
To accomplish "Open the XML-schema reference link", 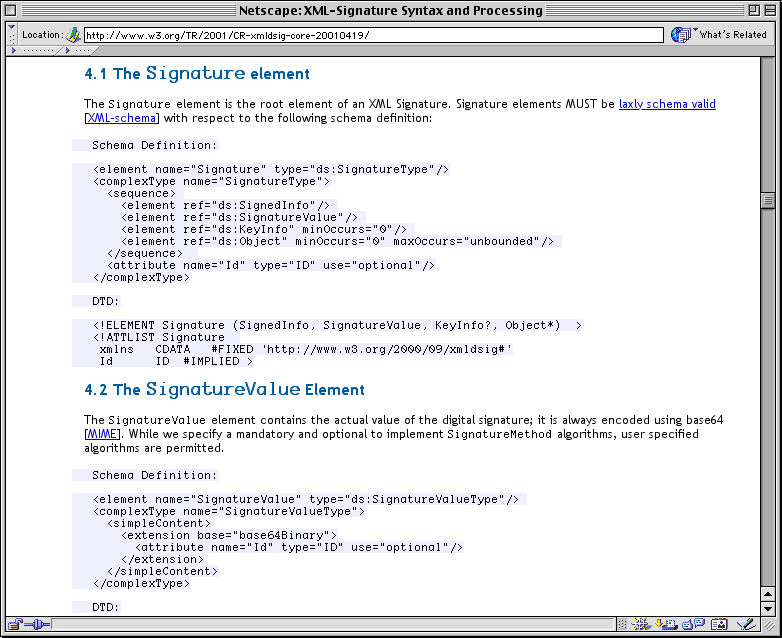I will pyautogui.click(x=121, y=118).
